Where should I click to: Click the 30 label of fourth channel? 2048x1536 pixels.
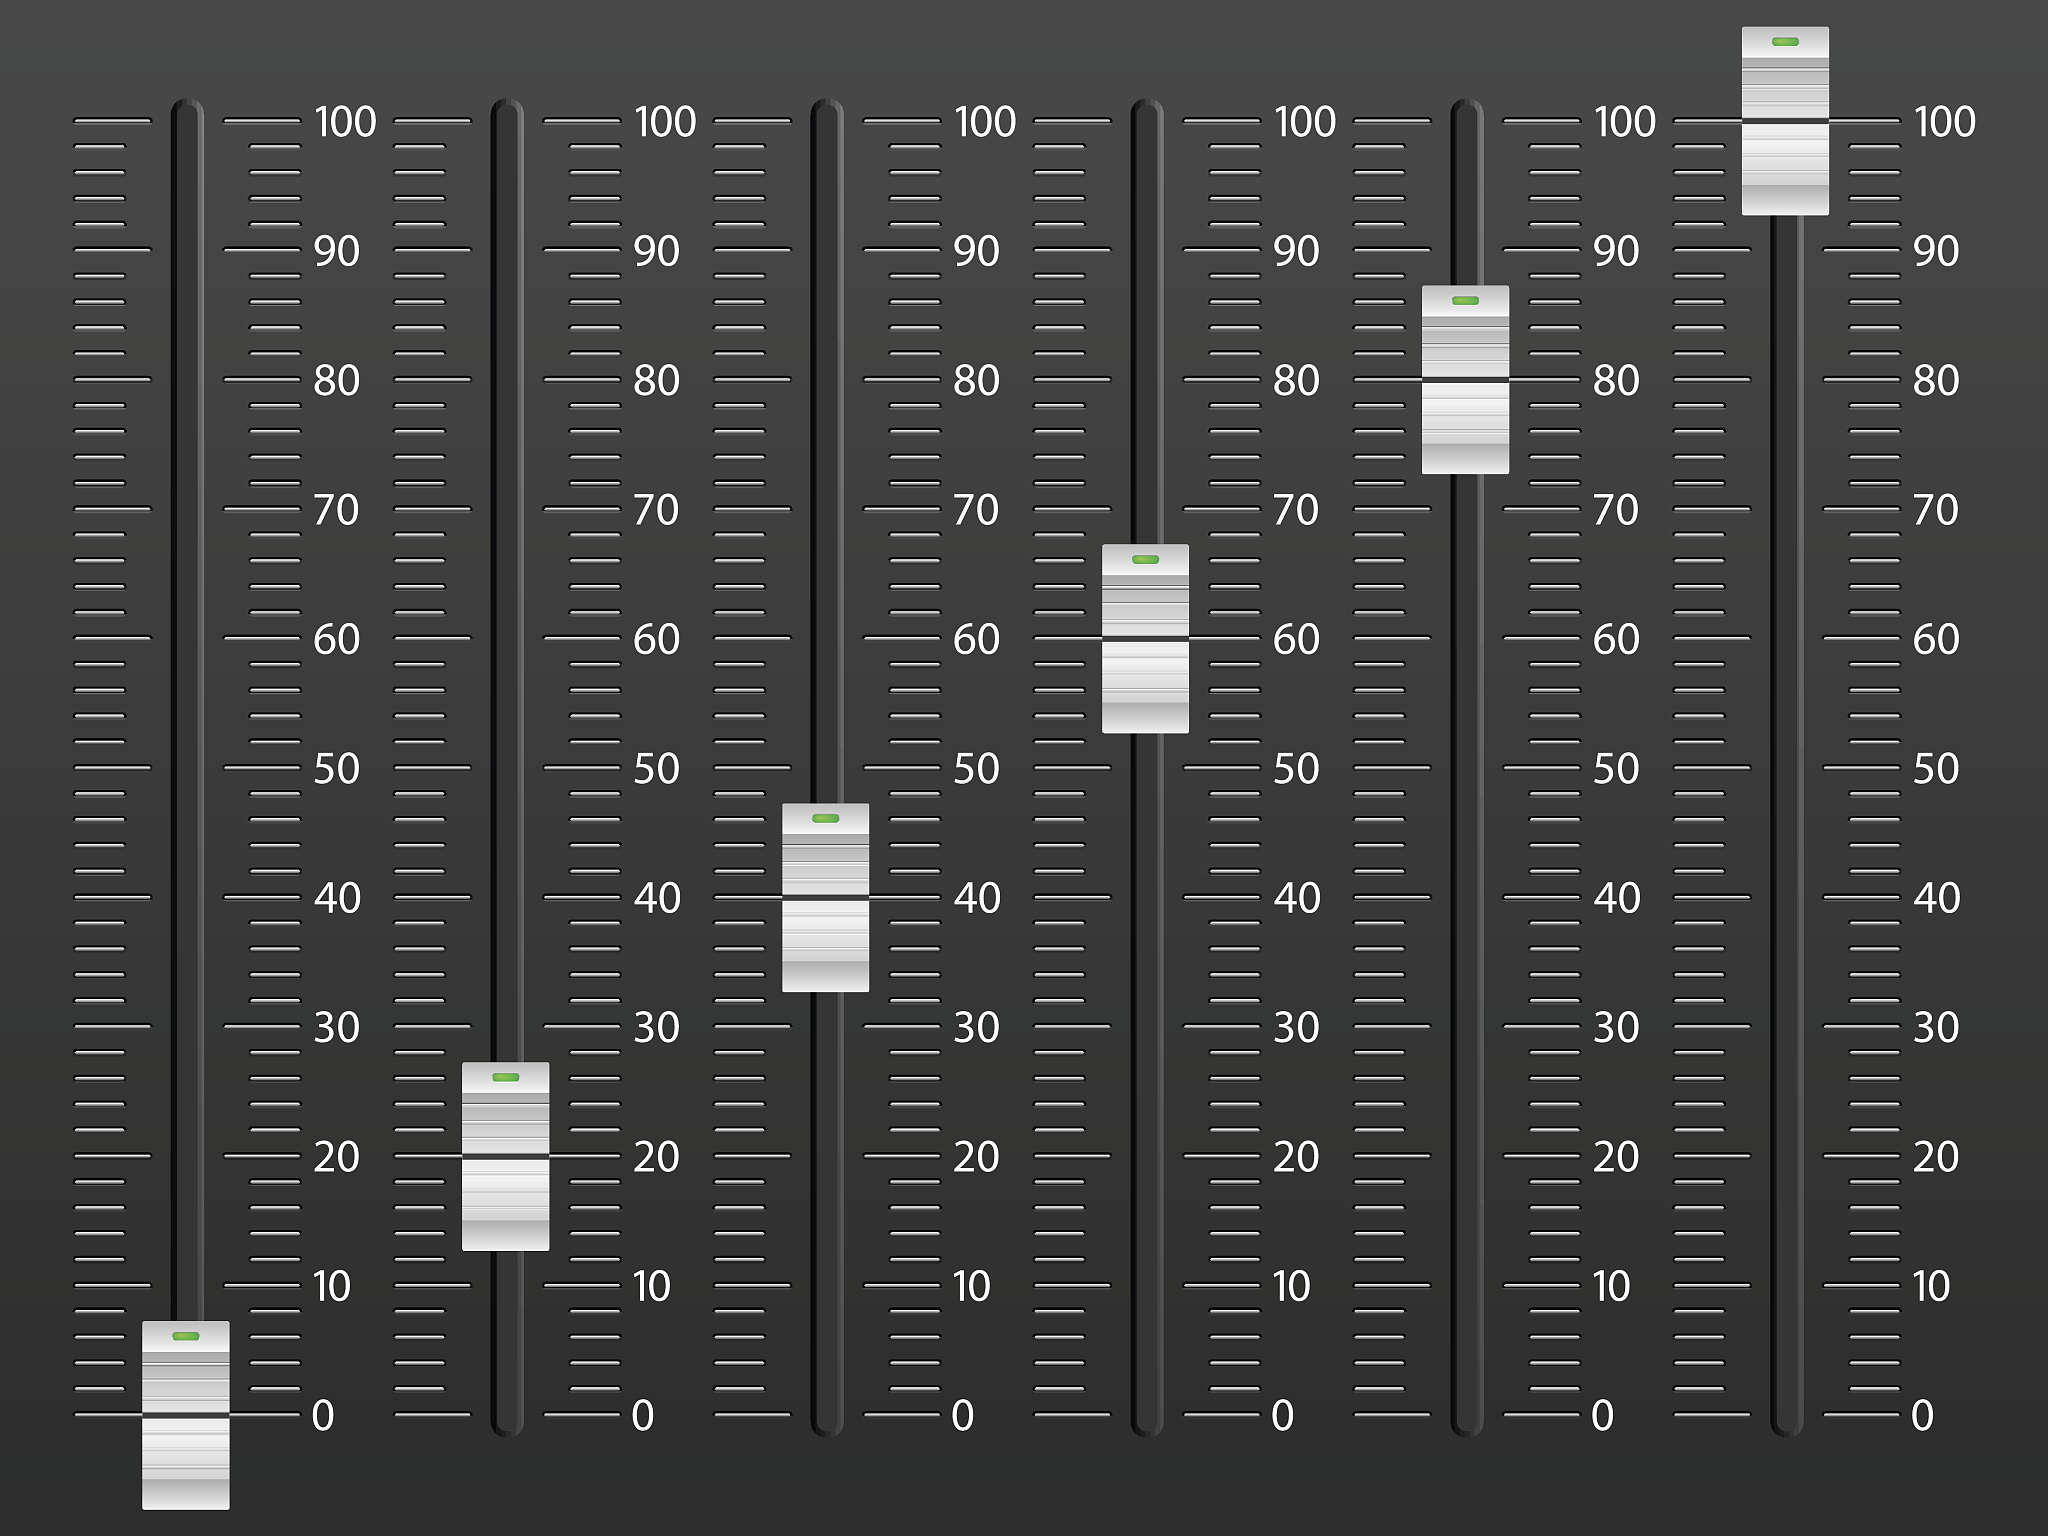(x=1296, y=1028)
